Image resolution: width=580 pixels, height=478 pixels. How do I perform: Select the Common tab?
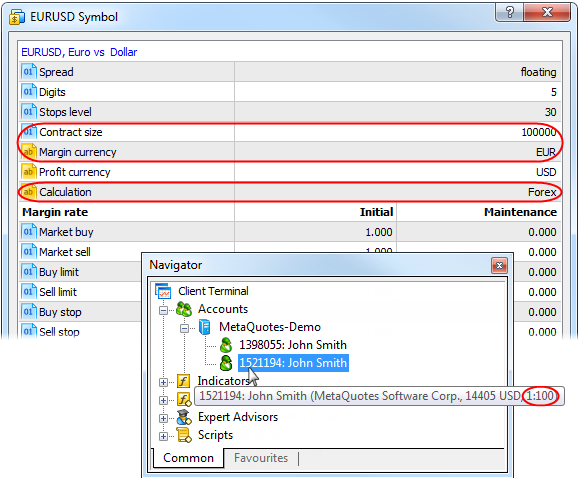pos(188,458)
